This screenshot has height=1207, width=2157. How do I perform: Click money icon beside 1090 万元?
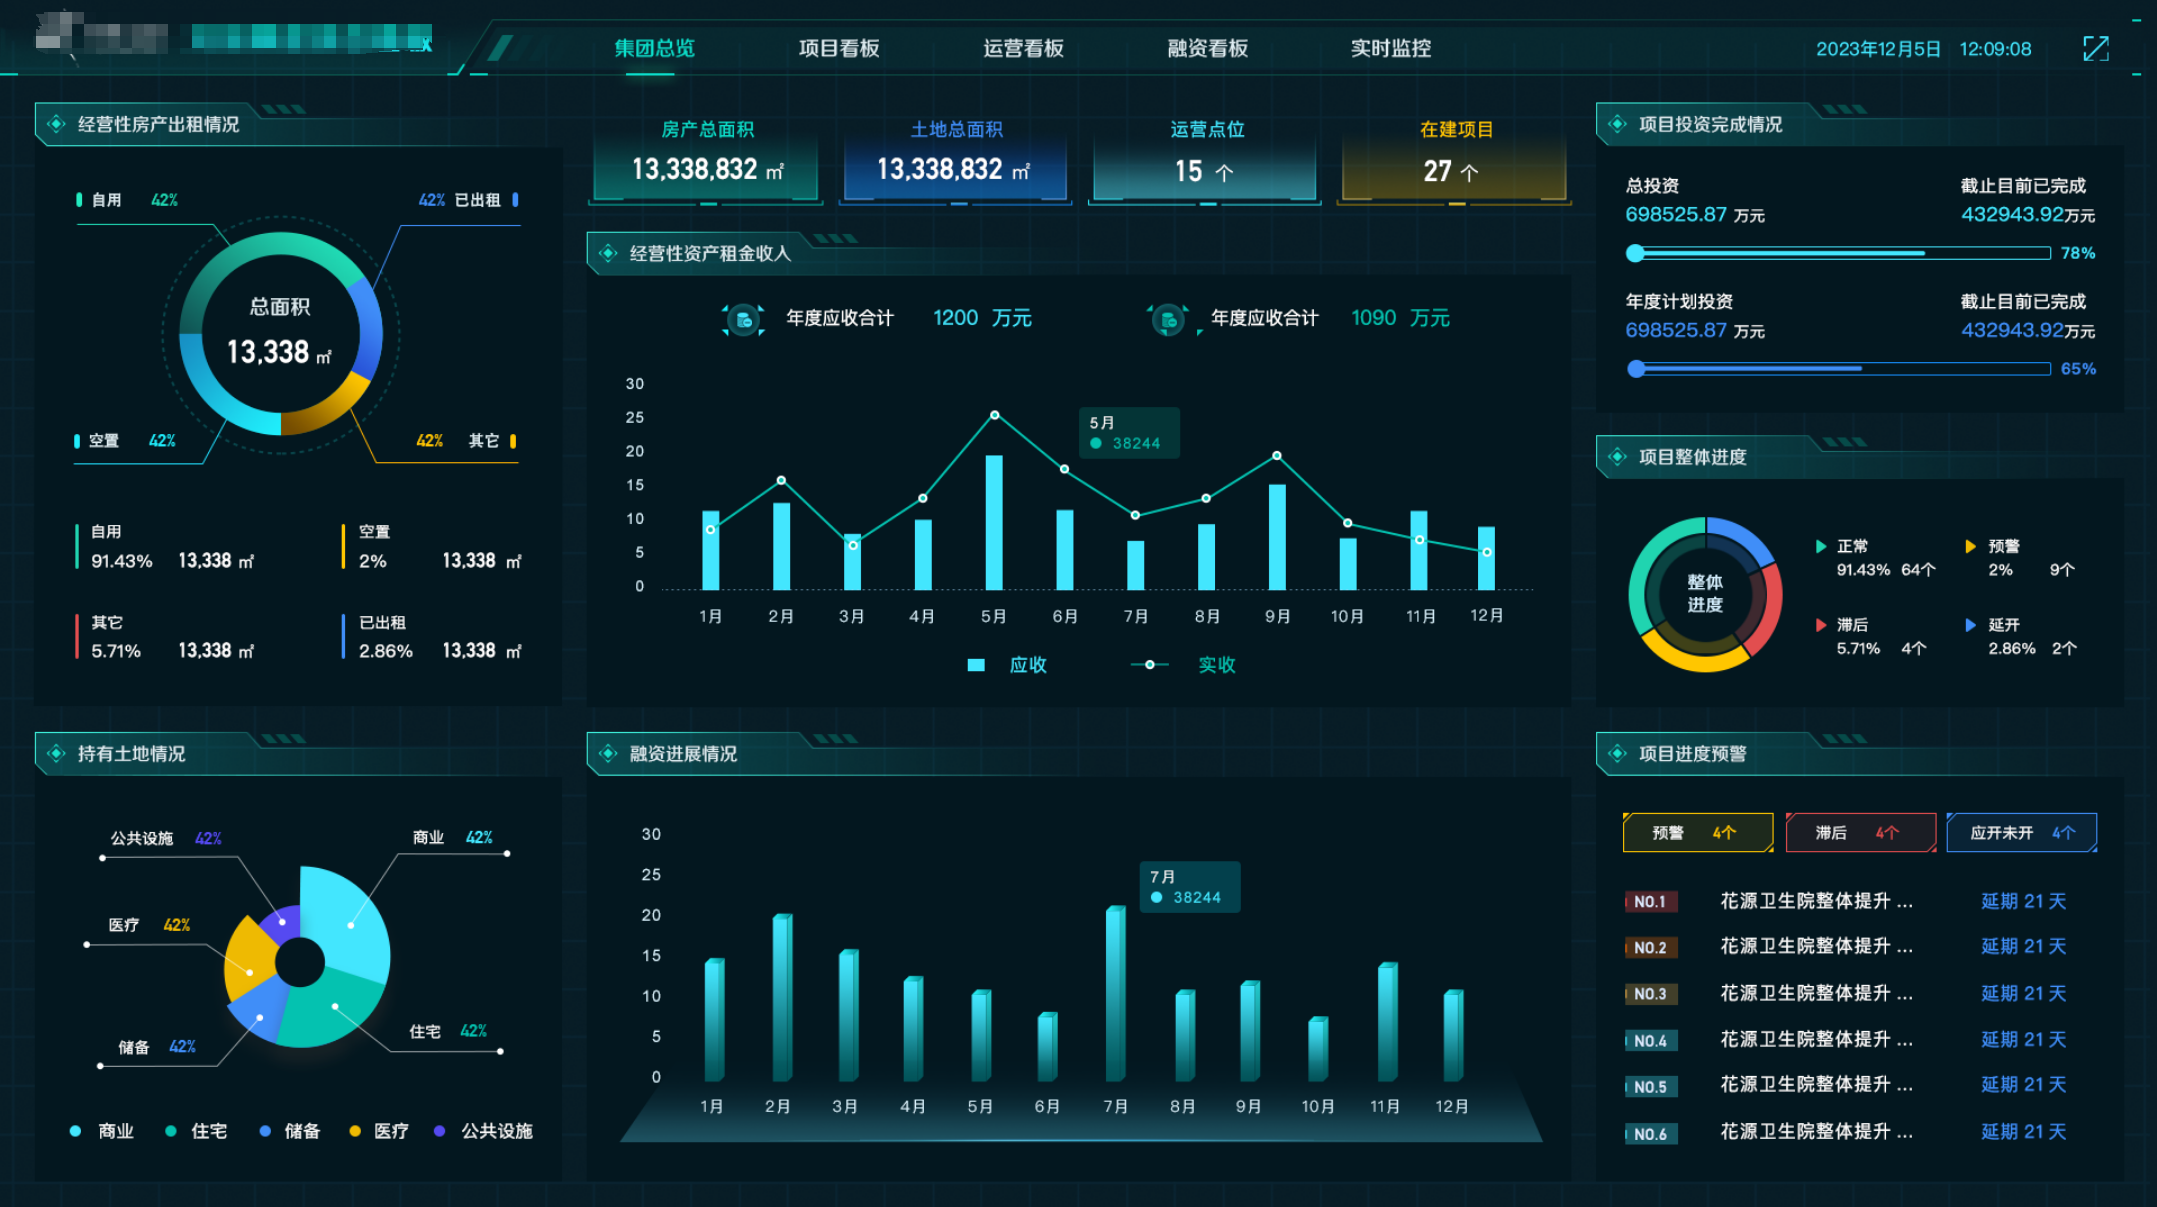(x=1168, y=319)
